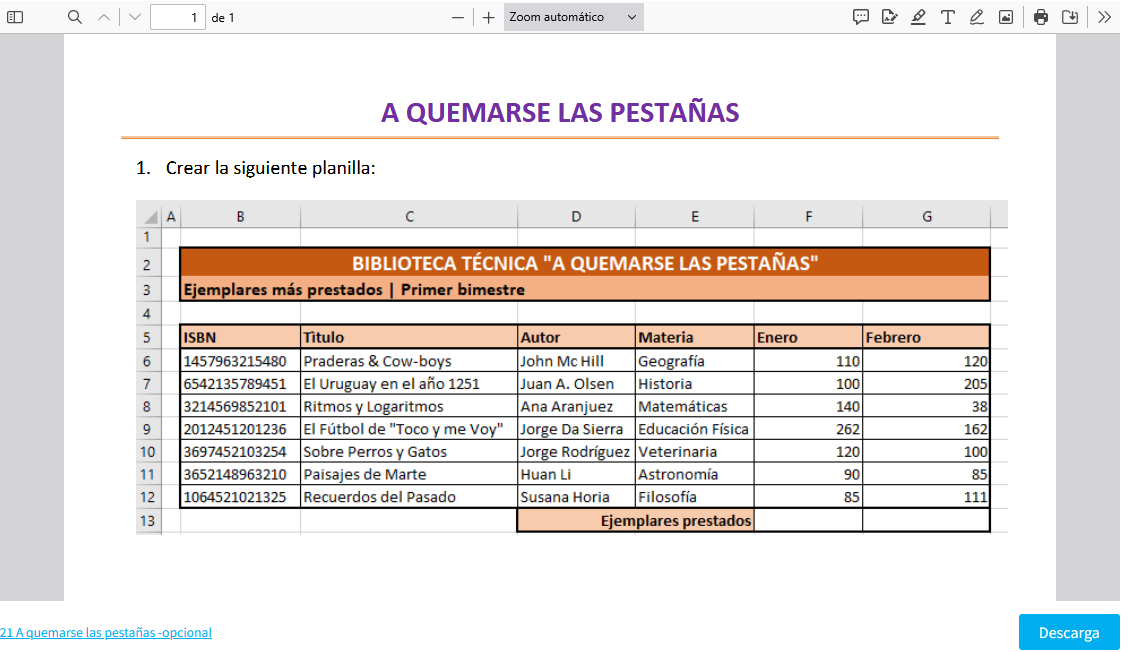Screen dimensions: 1121x652
Task: Select the add image tool
Action: point(1005,17)
